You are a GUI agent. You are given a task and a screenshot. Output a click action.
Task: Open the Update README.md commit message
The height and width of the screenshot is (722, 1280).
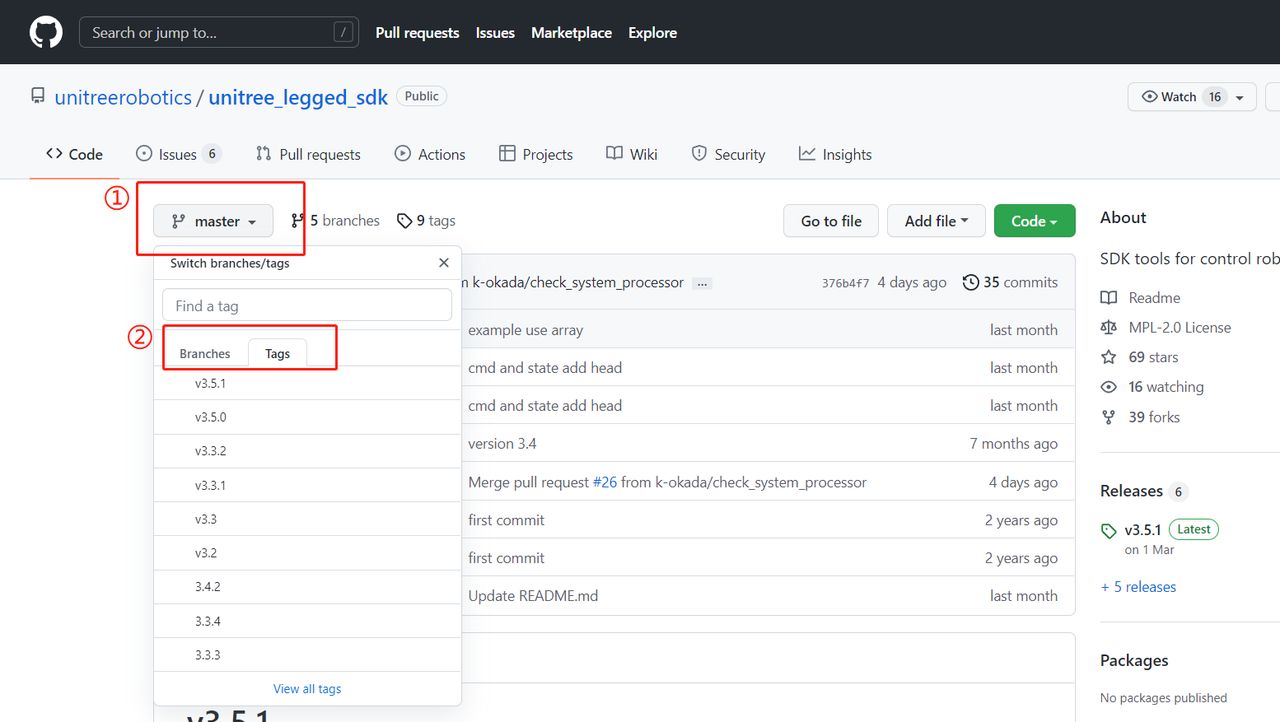tap(533, 596)
